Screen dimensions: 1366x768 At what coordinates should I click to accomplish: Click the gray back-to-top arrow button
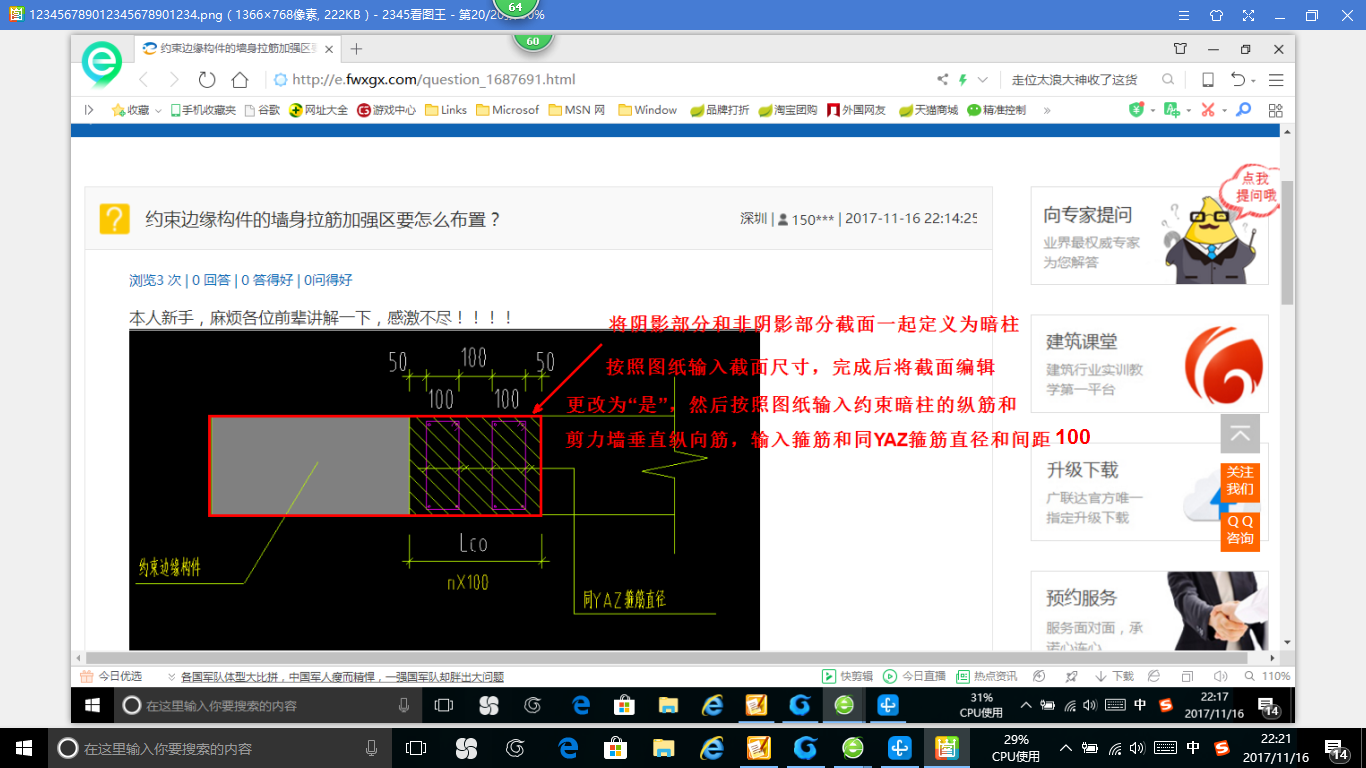pyautogui.click(x=1240, y=434)
